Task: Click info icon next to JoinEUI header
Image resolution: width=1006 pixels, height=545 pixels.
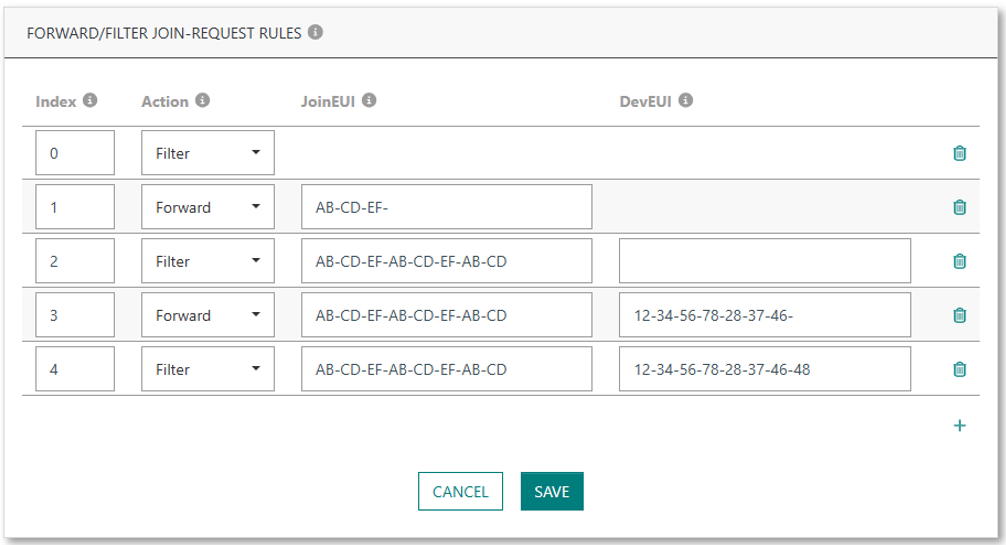Action: (369, 101)
